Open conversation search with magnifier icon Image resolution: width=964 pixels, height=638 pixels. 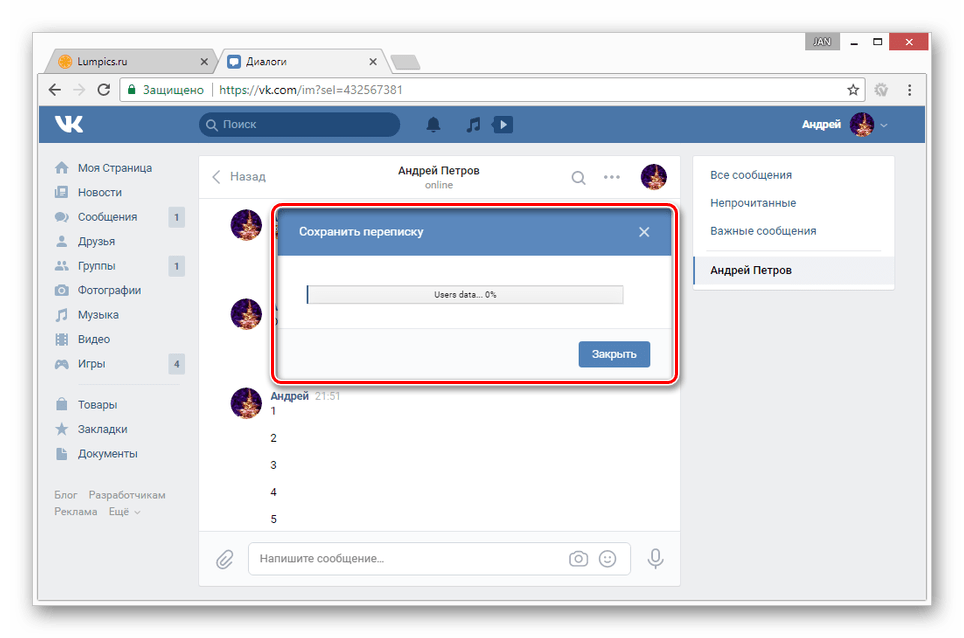tap(578, 177)
